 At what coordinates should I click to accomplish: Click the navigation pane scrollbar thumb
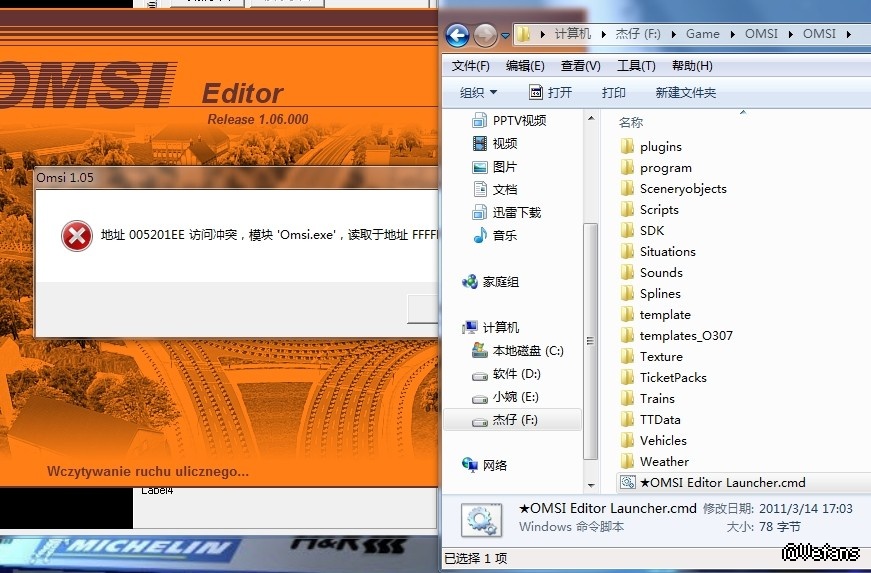[x=590, y=341]
